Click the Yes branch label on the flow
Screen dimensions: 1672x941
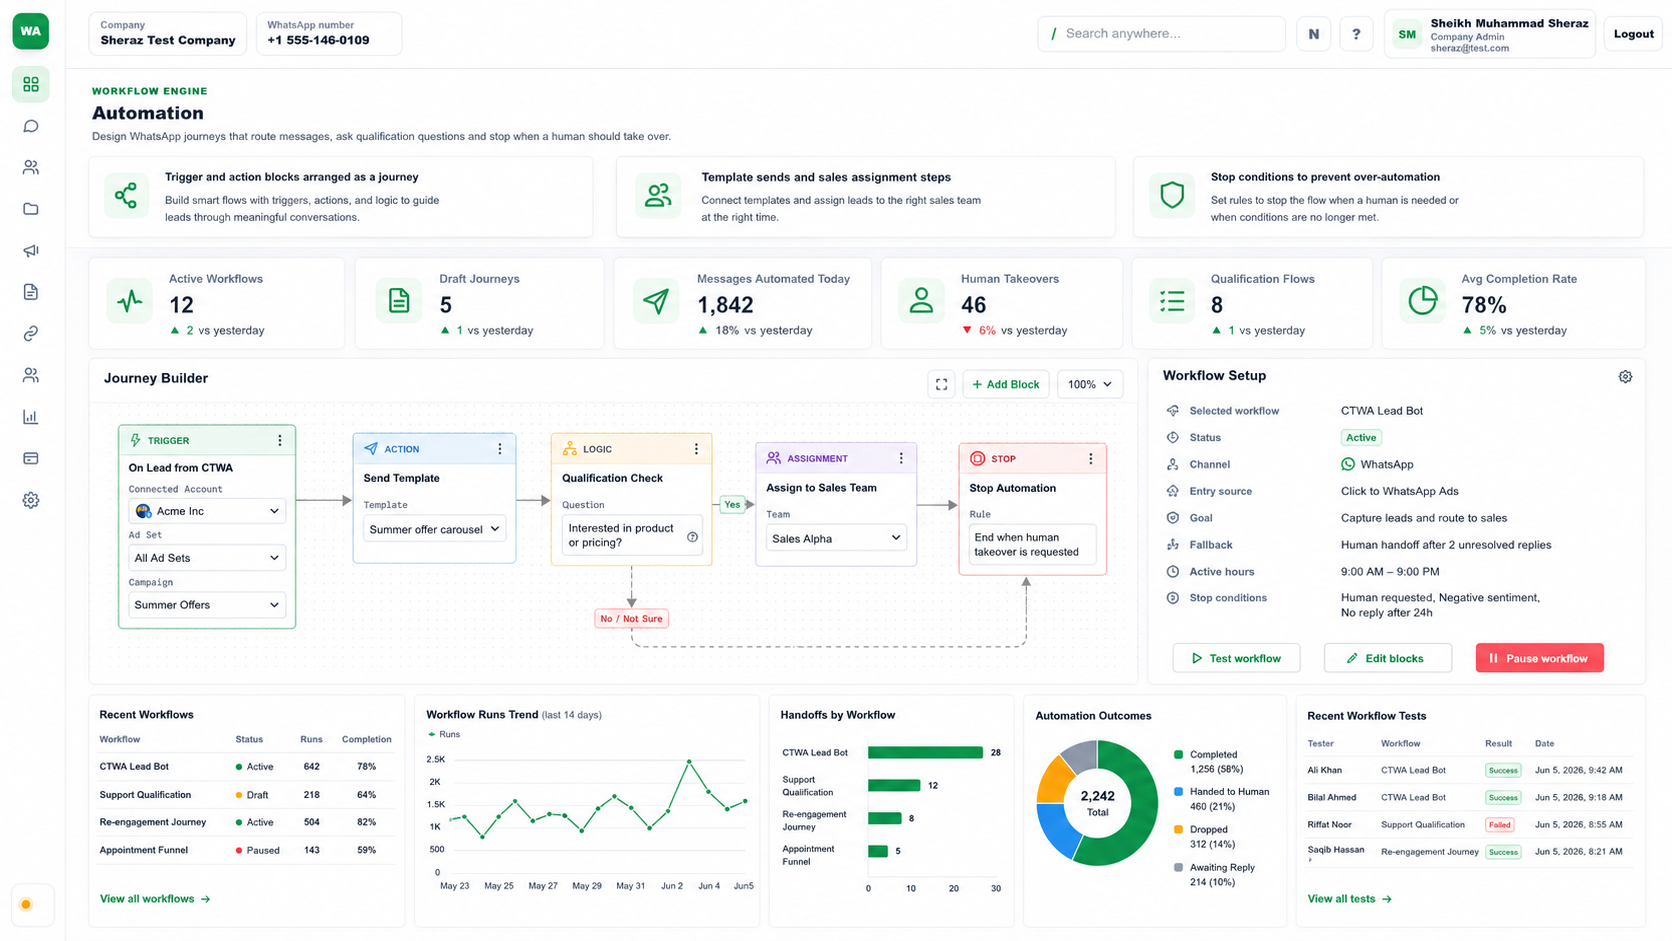733,505
